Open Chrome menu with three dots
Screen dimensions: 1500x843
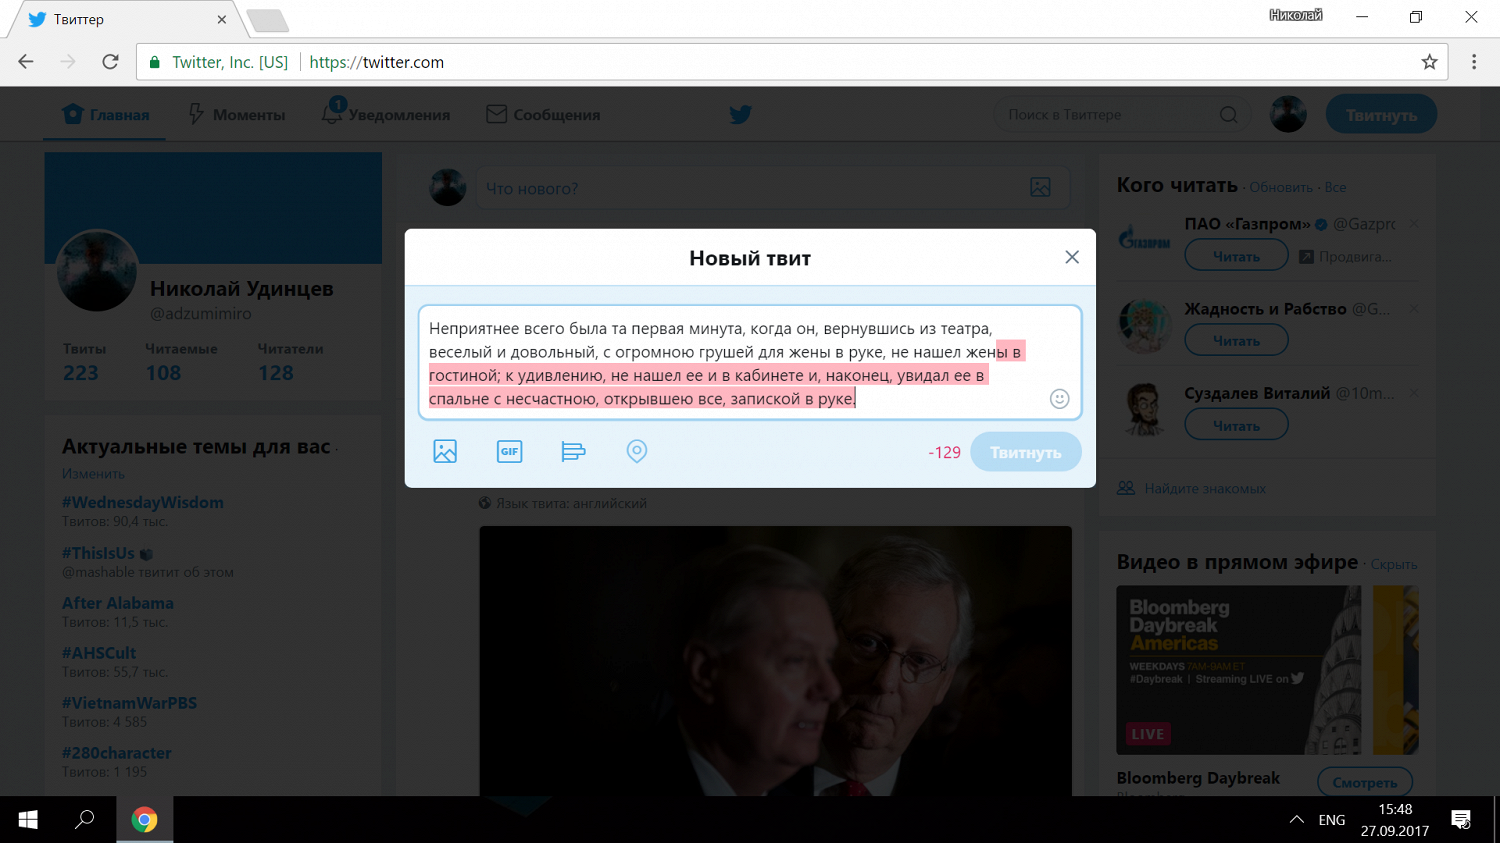[x=1473, y=62]
